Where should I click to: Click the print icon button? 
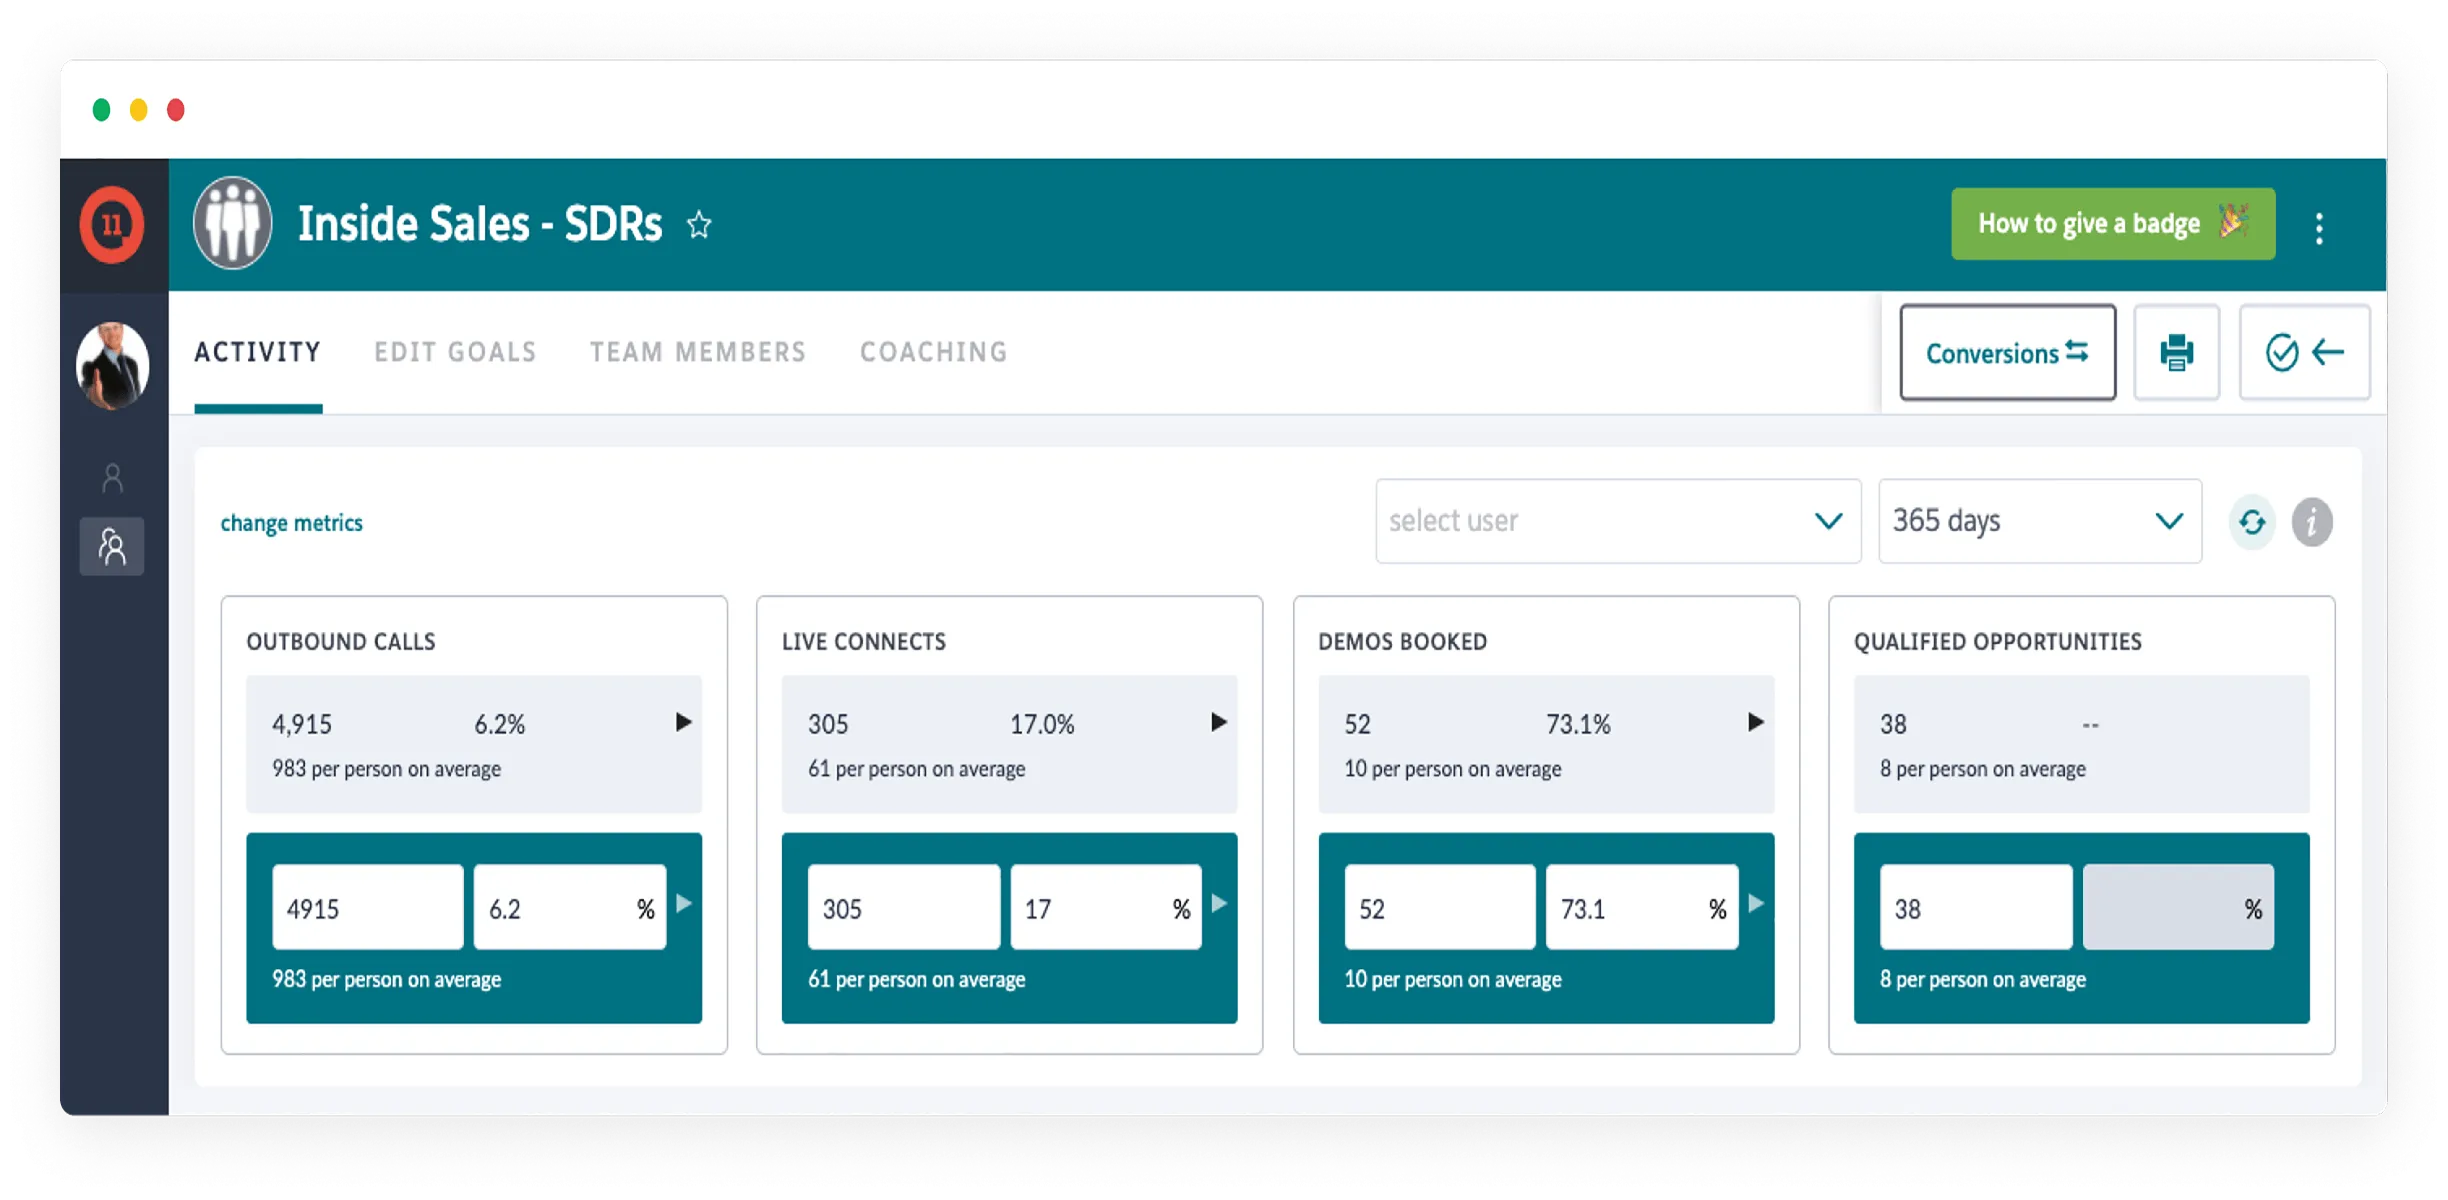[x=2176, y=353]
